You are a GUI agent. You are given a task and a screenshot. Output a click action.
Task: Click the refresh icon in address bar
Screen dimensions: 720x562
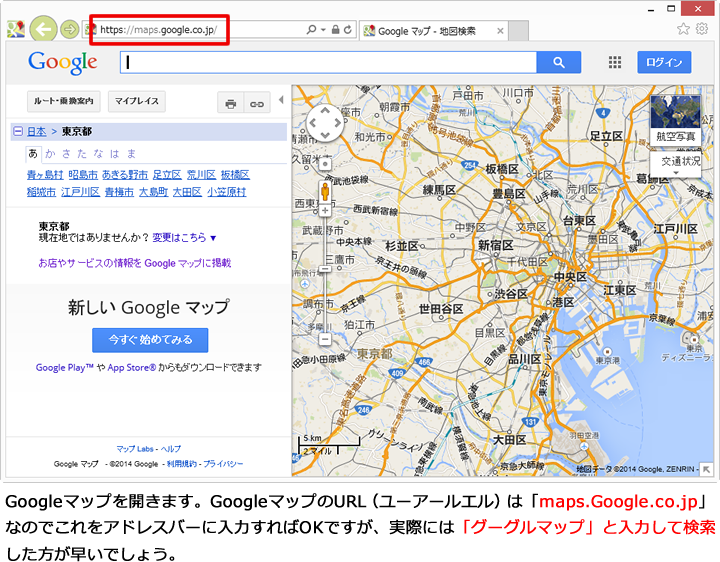click(x=348, y=30)
